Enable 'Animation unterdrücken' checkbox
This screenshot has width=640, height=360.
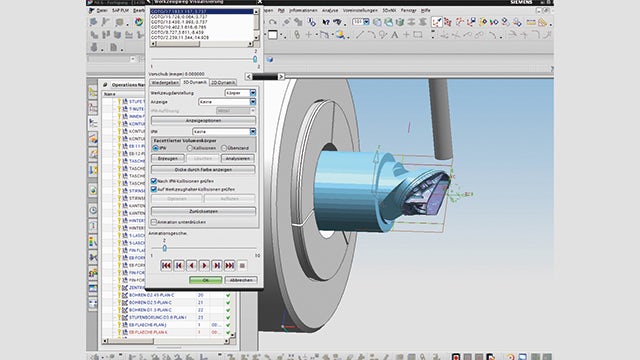154,222
